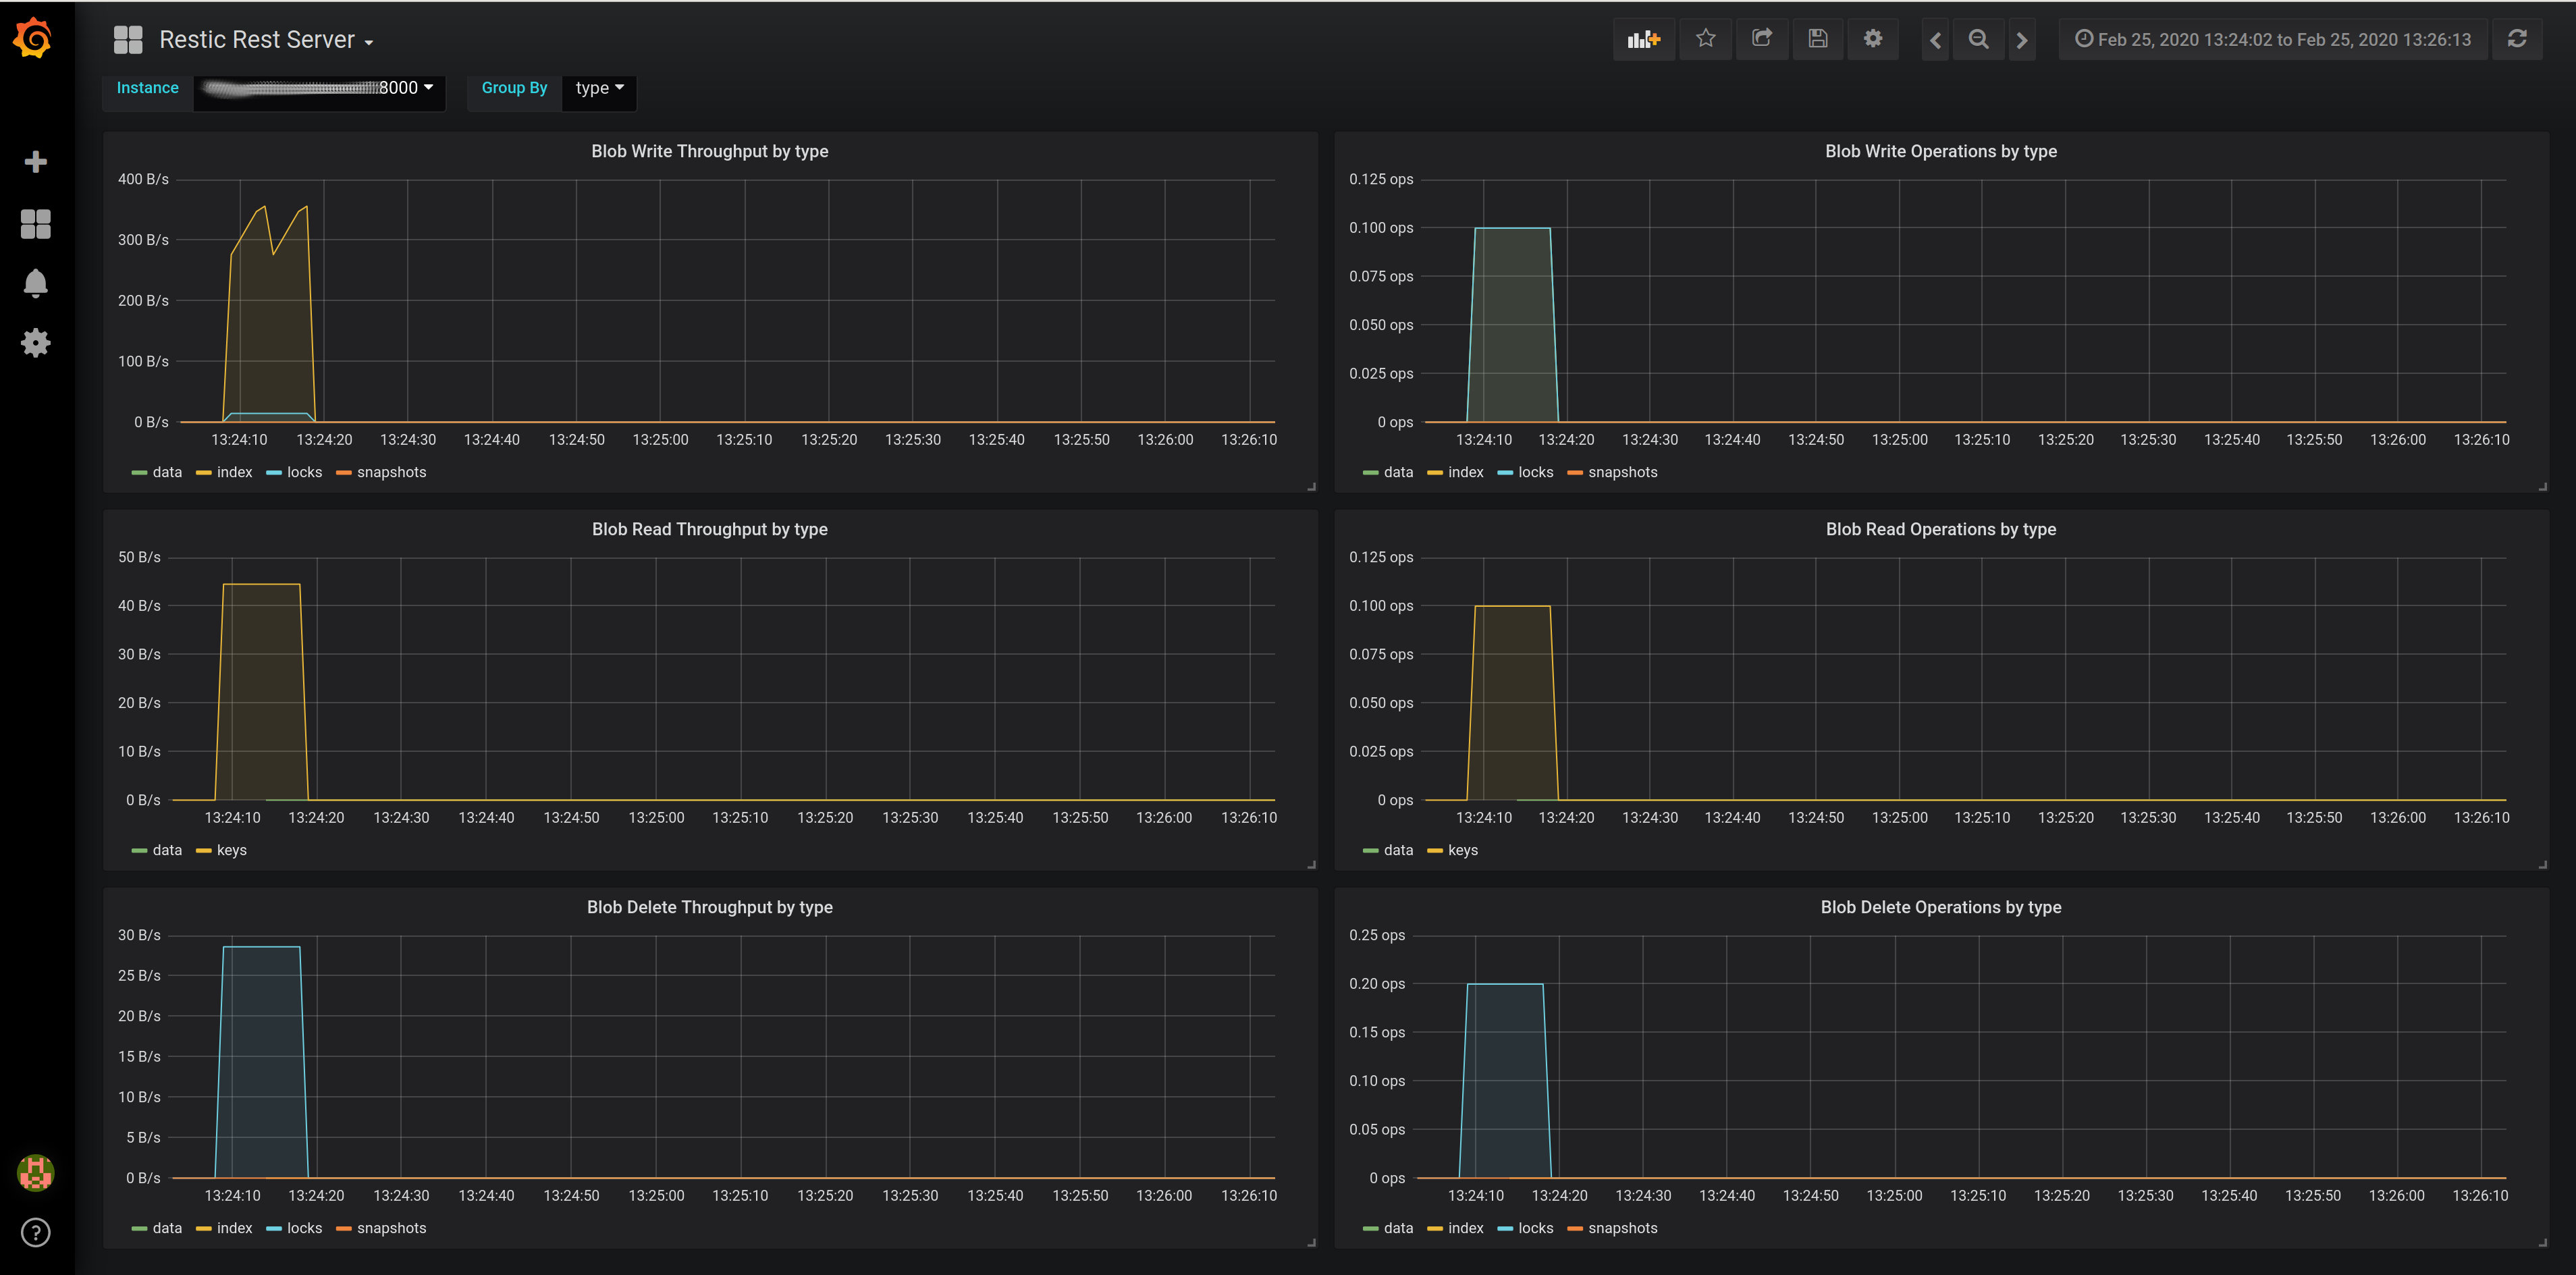The height and width of the screenshot is (1275, 2576).
Task: Click the Add panel toolbar icon
Action: tap(1643, 40)
